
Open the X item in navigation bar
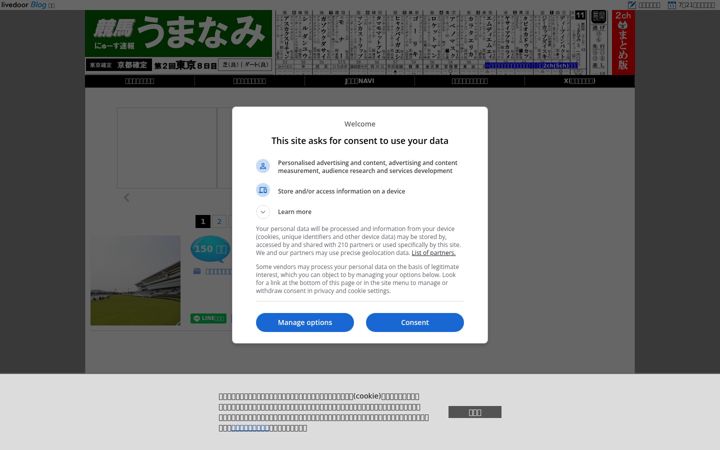579,81
